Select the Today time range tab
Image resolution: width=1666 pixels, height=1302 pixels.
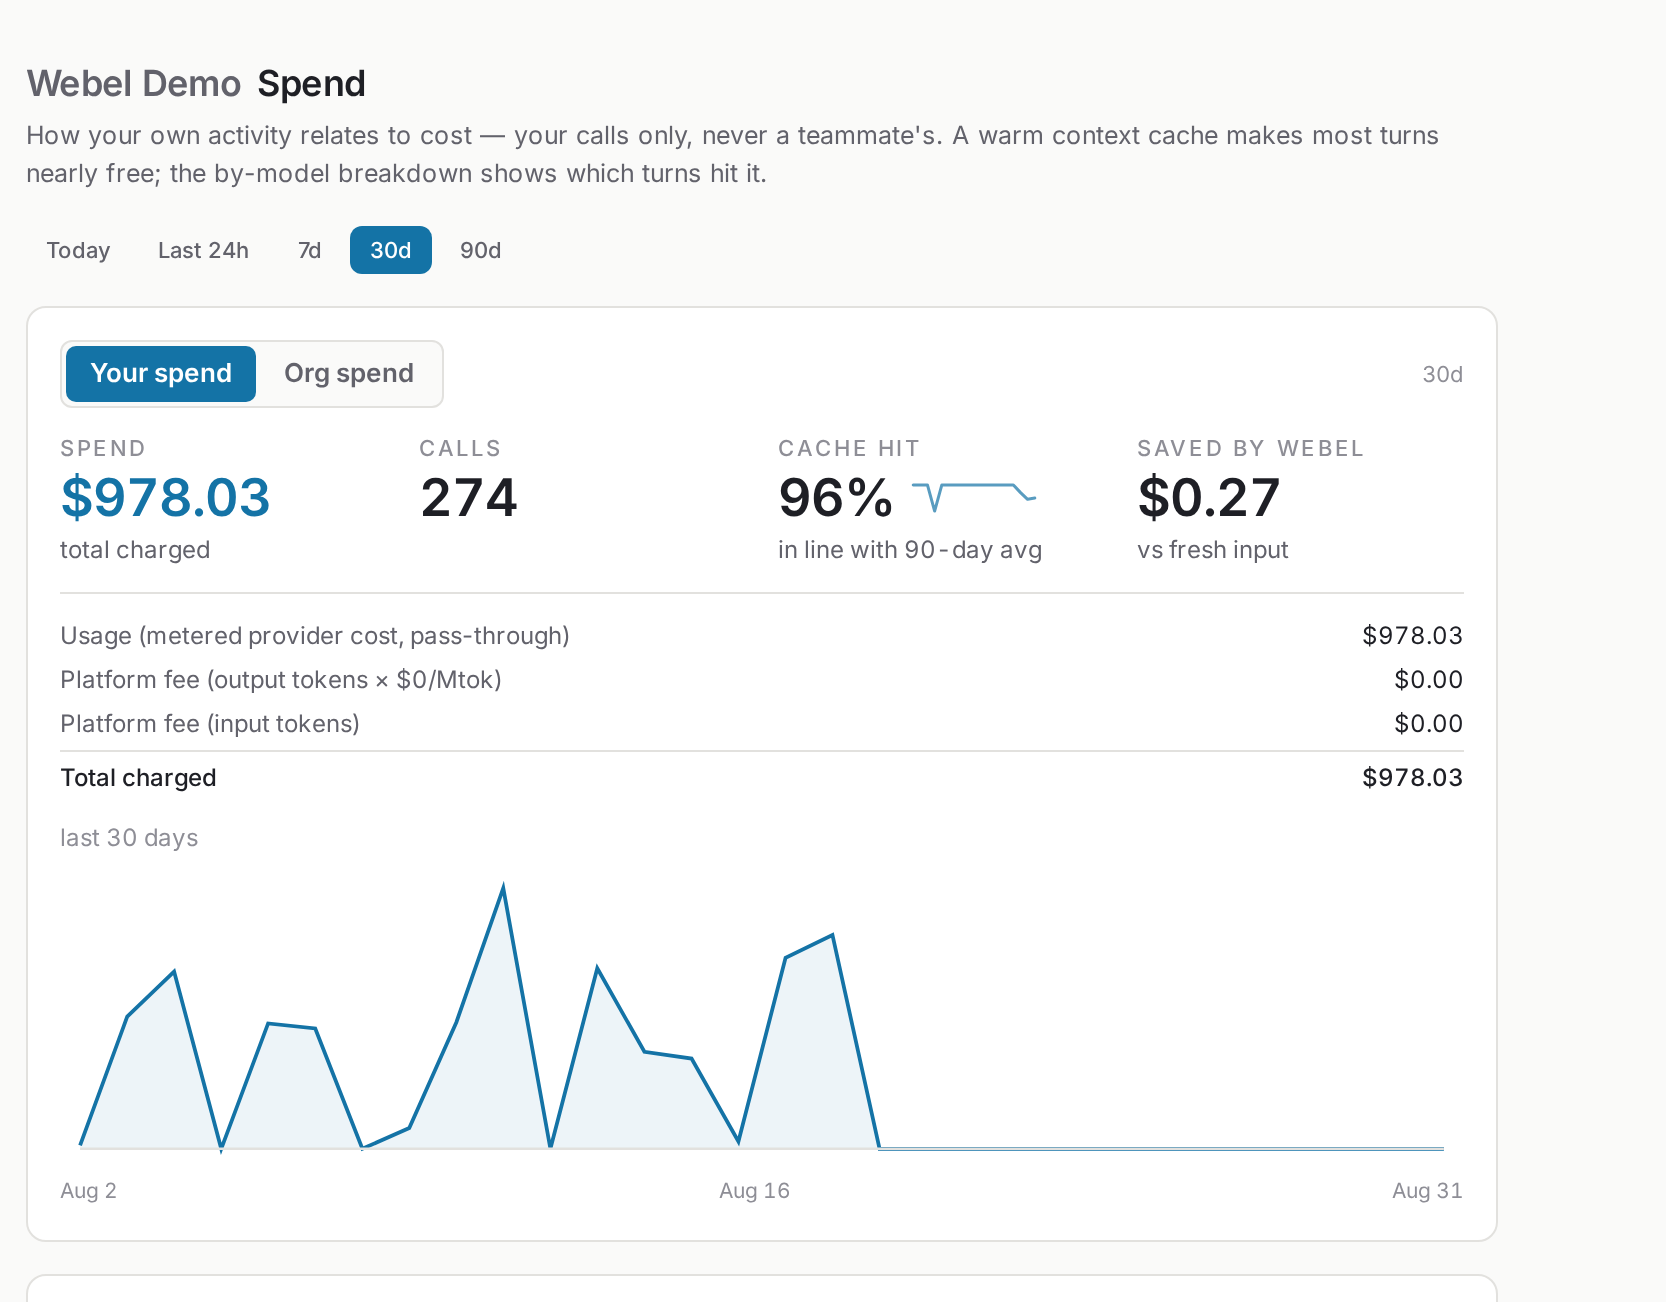(x=78, y=250)
